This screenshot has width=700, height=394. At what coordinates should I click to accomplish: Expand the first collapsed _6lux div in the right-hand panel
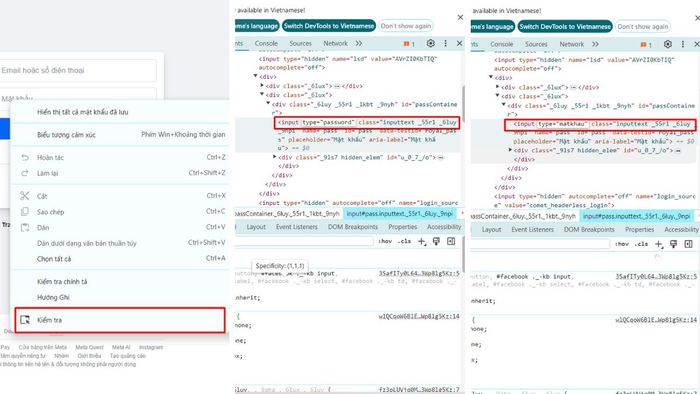pyautogui.click(x=497, y=87)
